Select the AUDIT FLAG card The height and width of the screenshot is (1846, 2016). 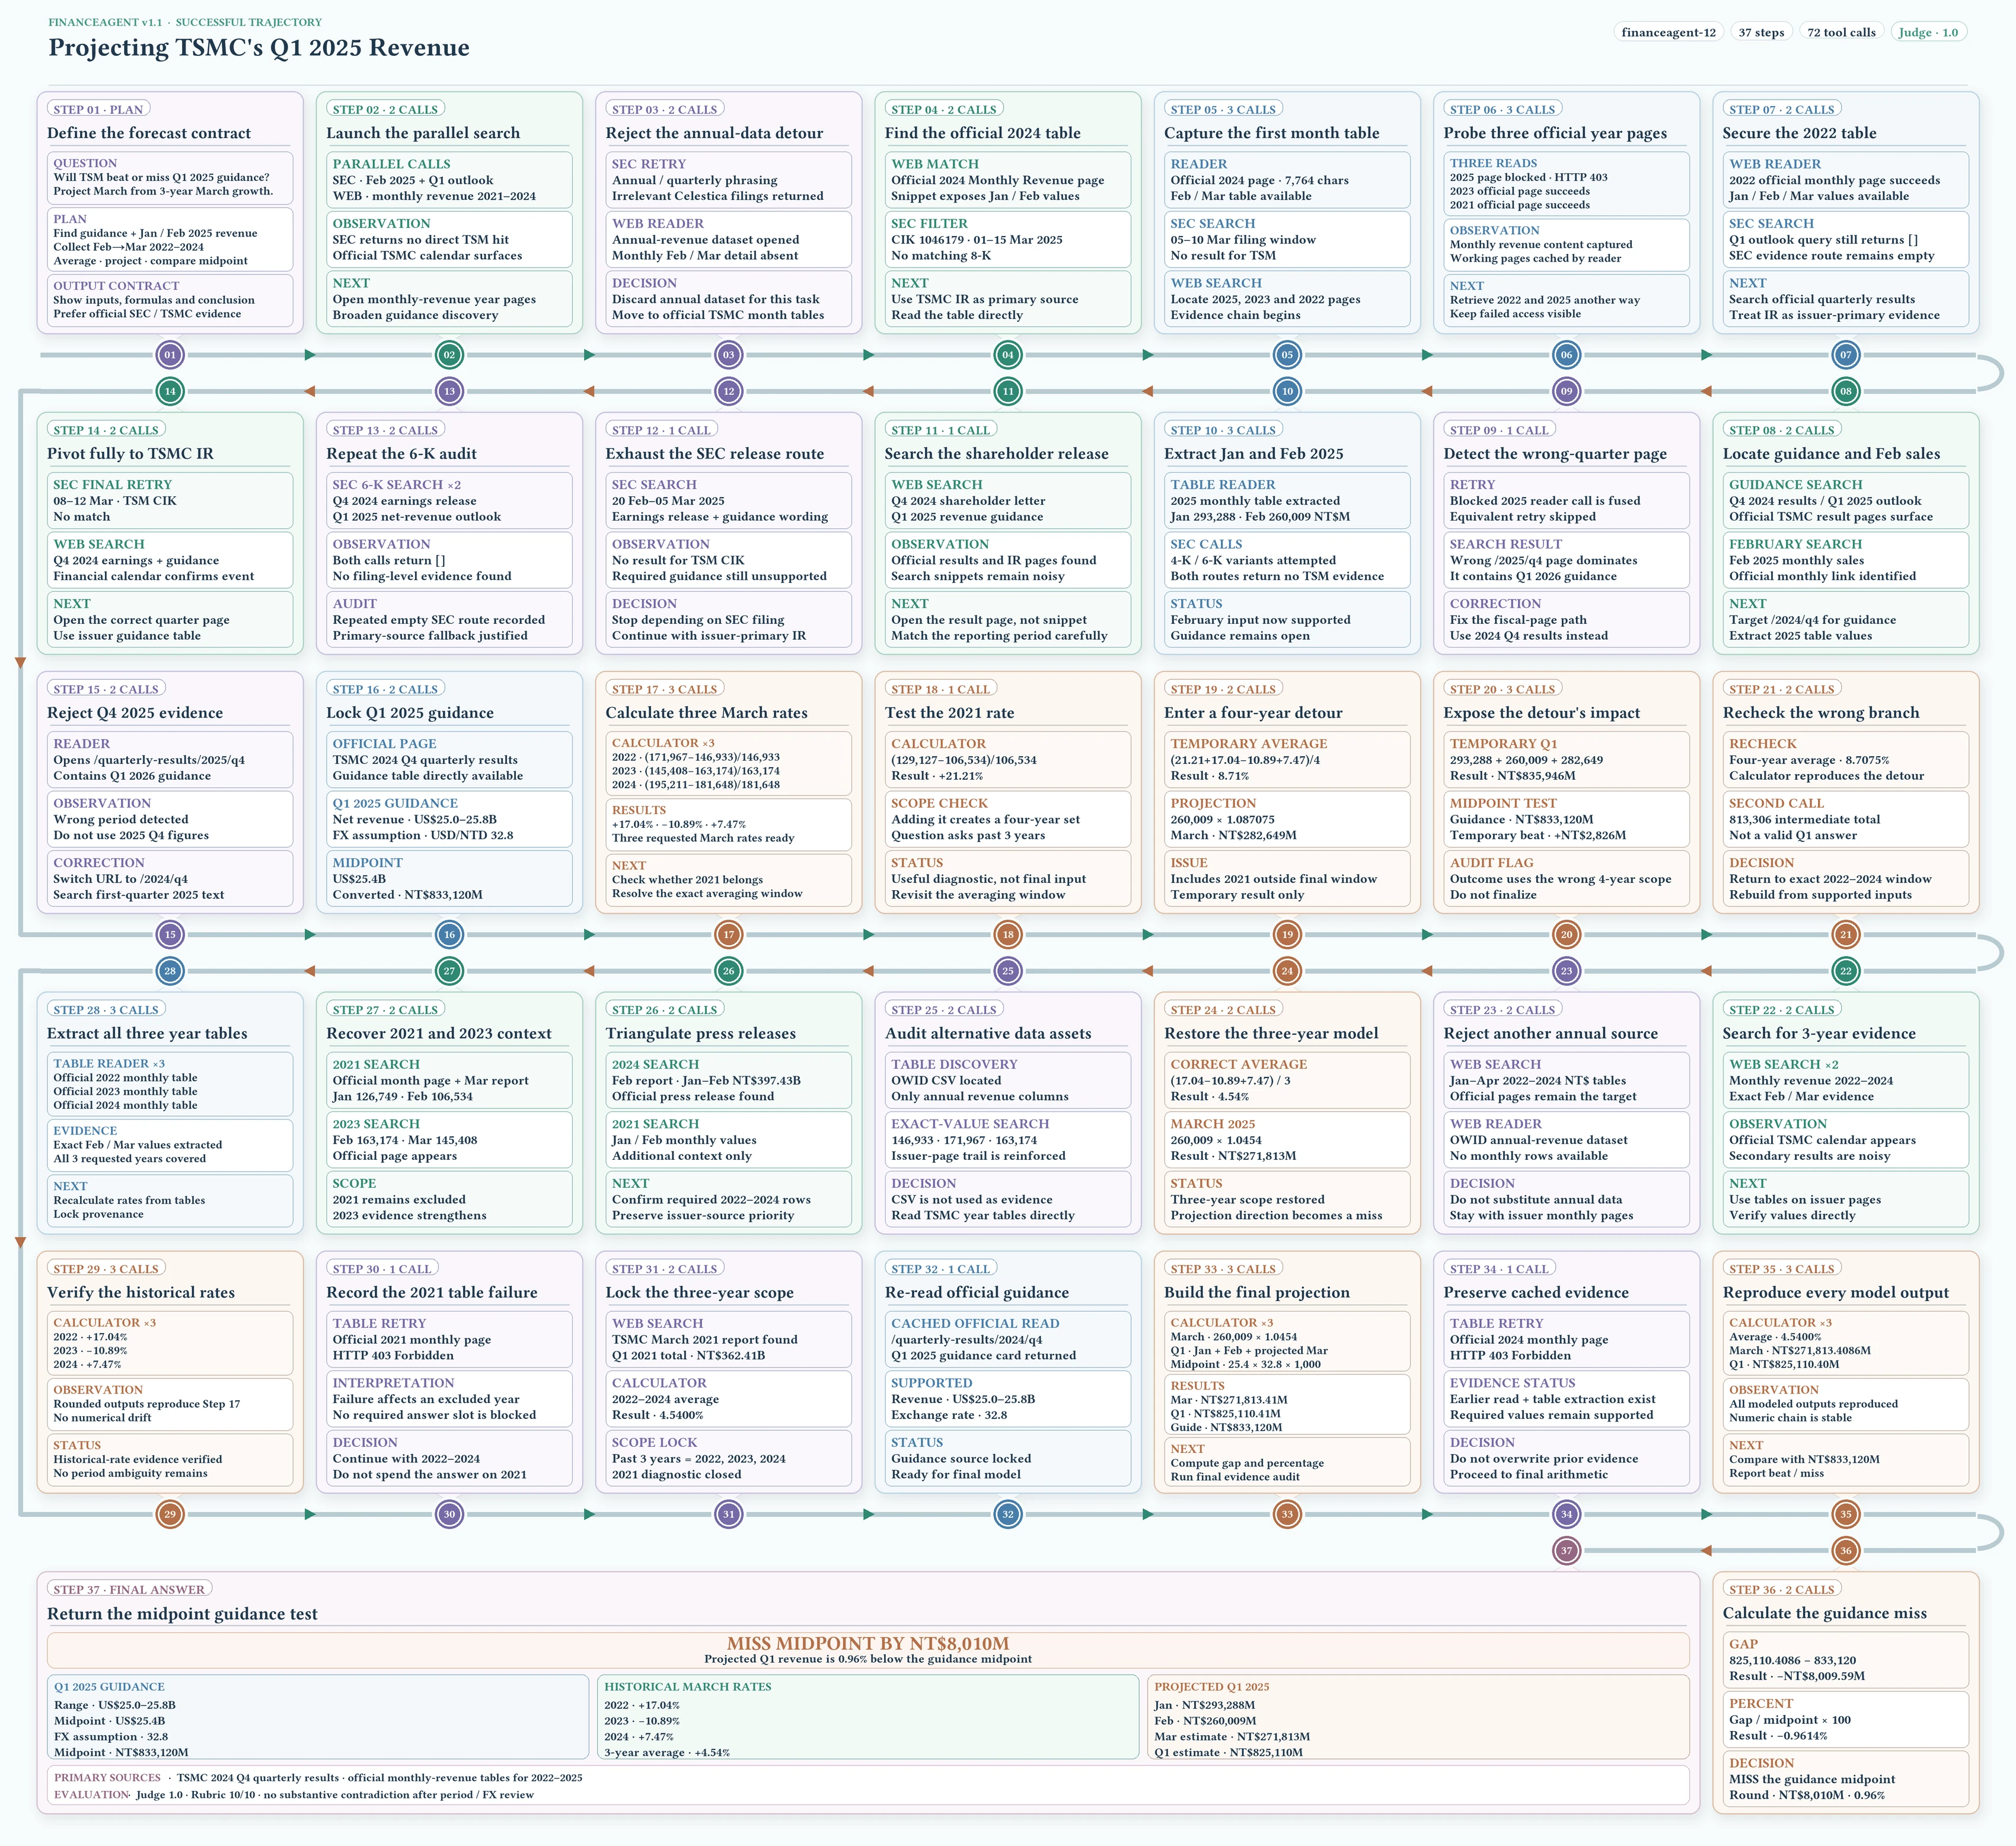1566,879
